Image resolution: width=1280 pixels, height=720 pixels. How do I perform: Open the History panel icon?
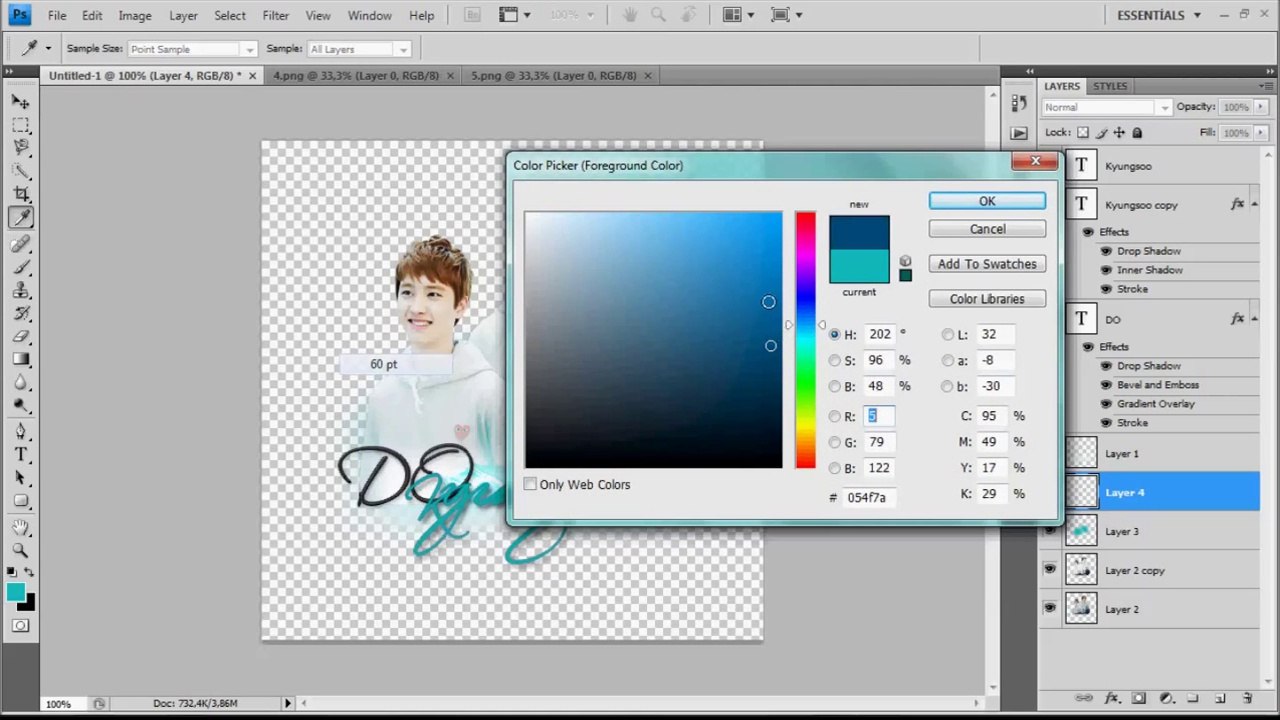coord(1019,103)
